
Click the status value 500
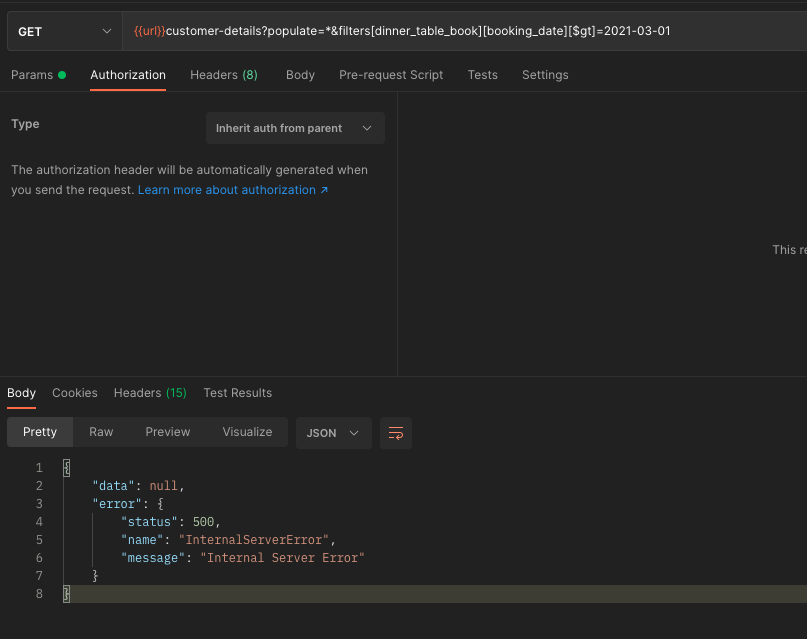pyautogui.click(x=203, y=522)
